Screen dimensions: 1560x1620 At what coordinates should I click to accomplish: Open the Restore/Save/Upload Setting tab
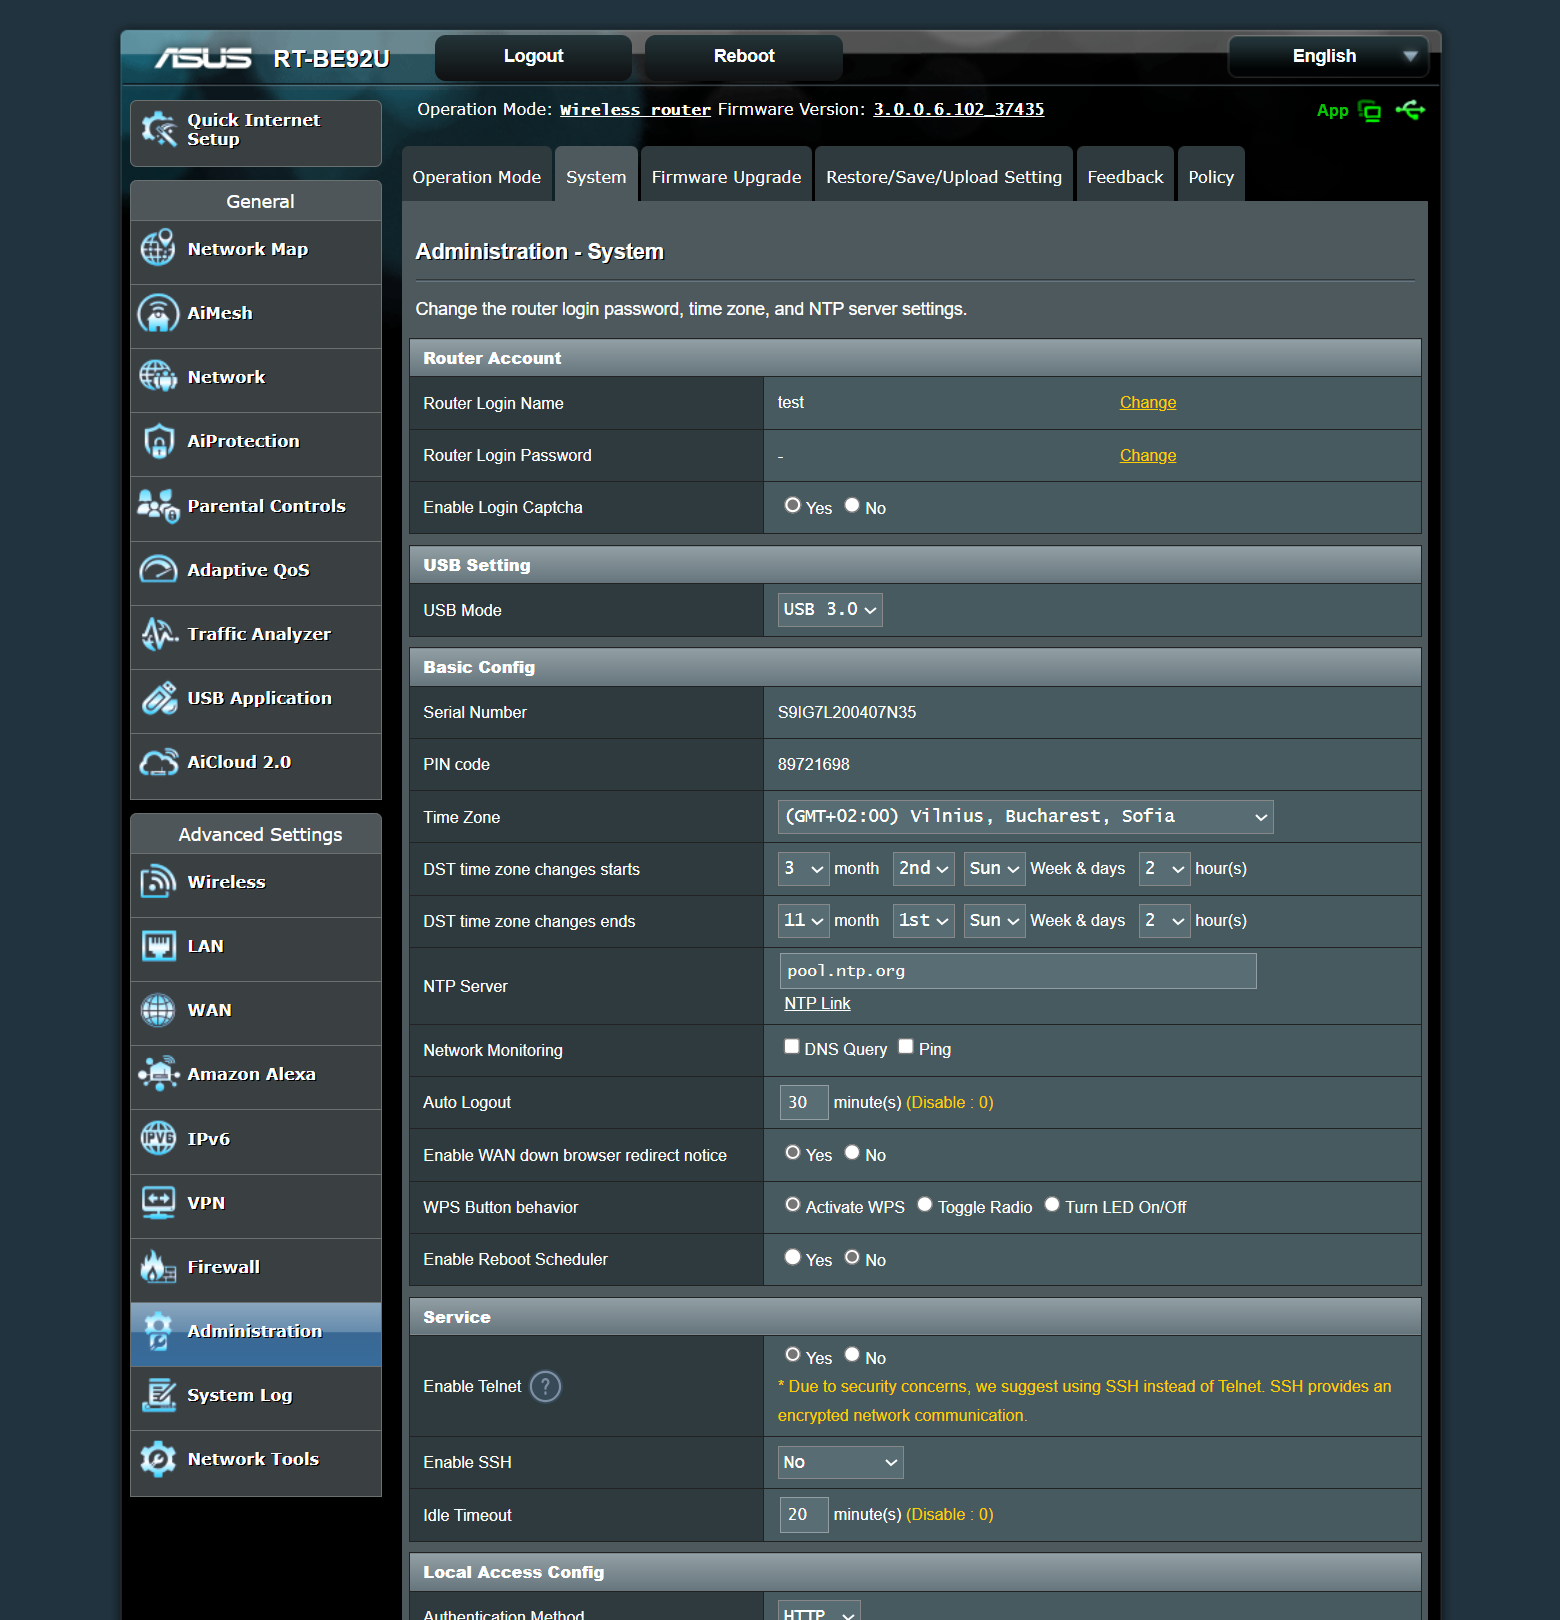[x=943, y=177]
